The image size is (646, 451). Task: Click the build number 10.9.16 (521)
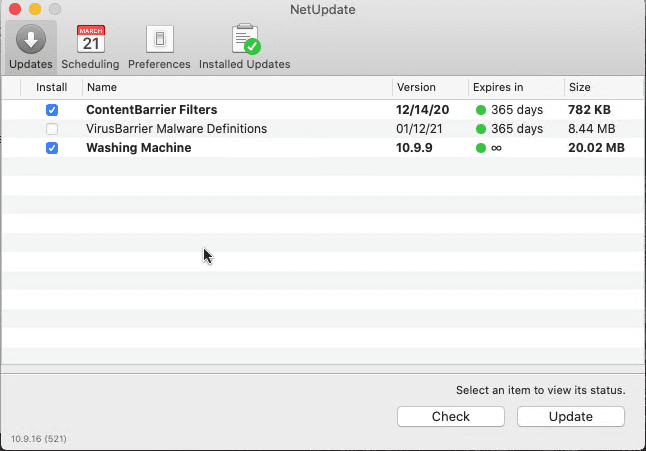tap(39, 439)
